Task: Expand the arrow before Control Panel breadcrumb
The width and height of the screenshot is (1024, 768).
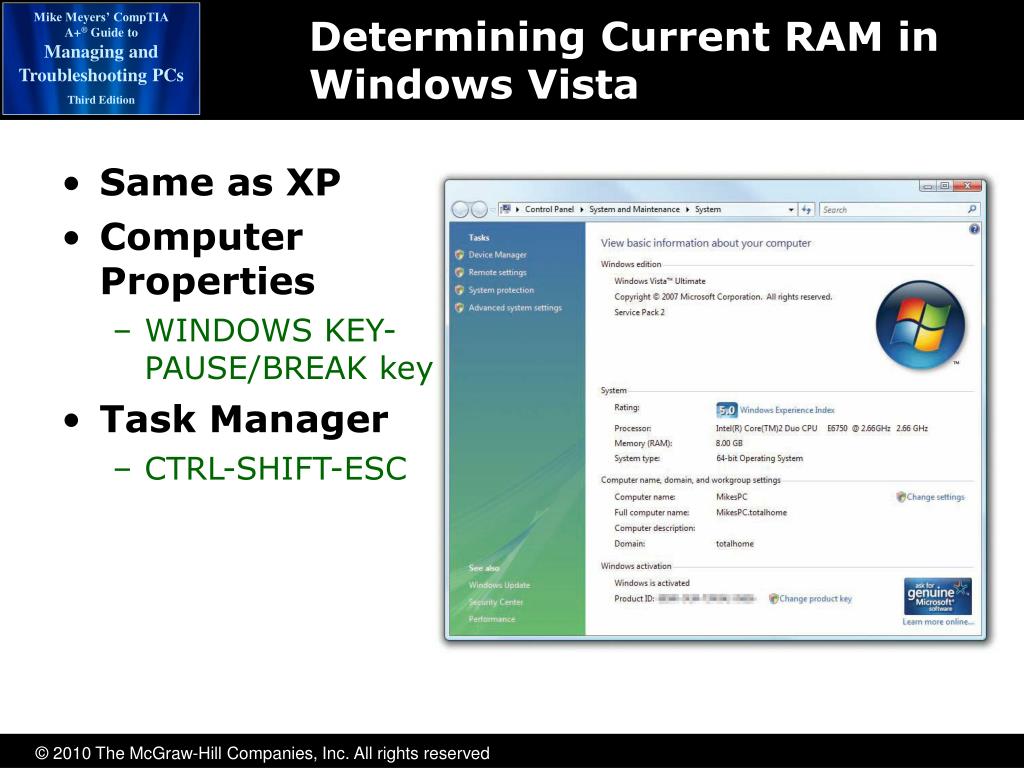Action: [x=517, y=210]
